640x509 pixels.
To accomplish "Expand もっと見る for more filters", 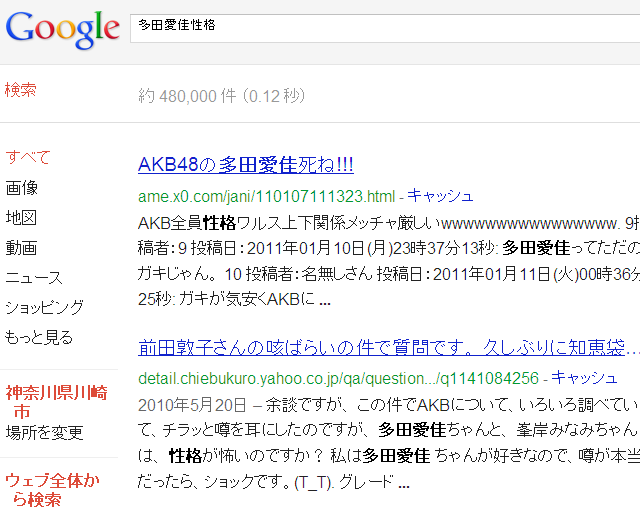I will click(39, 338).
